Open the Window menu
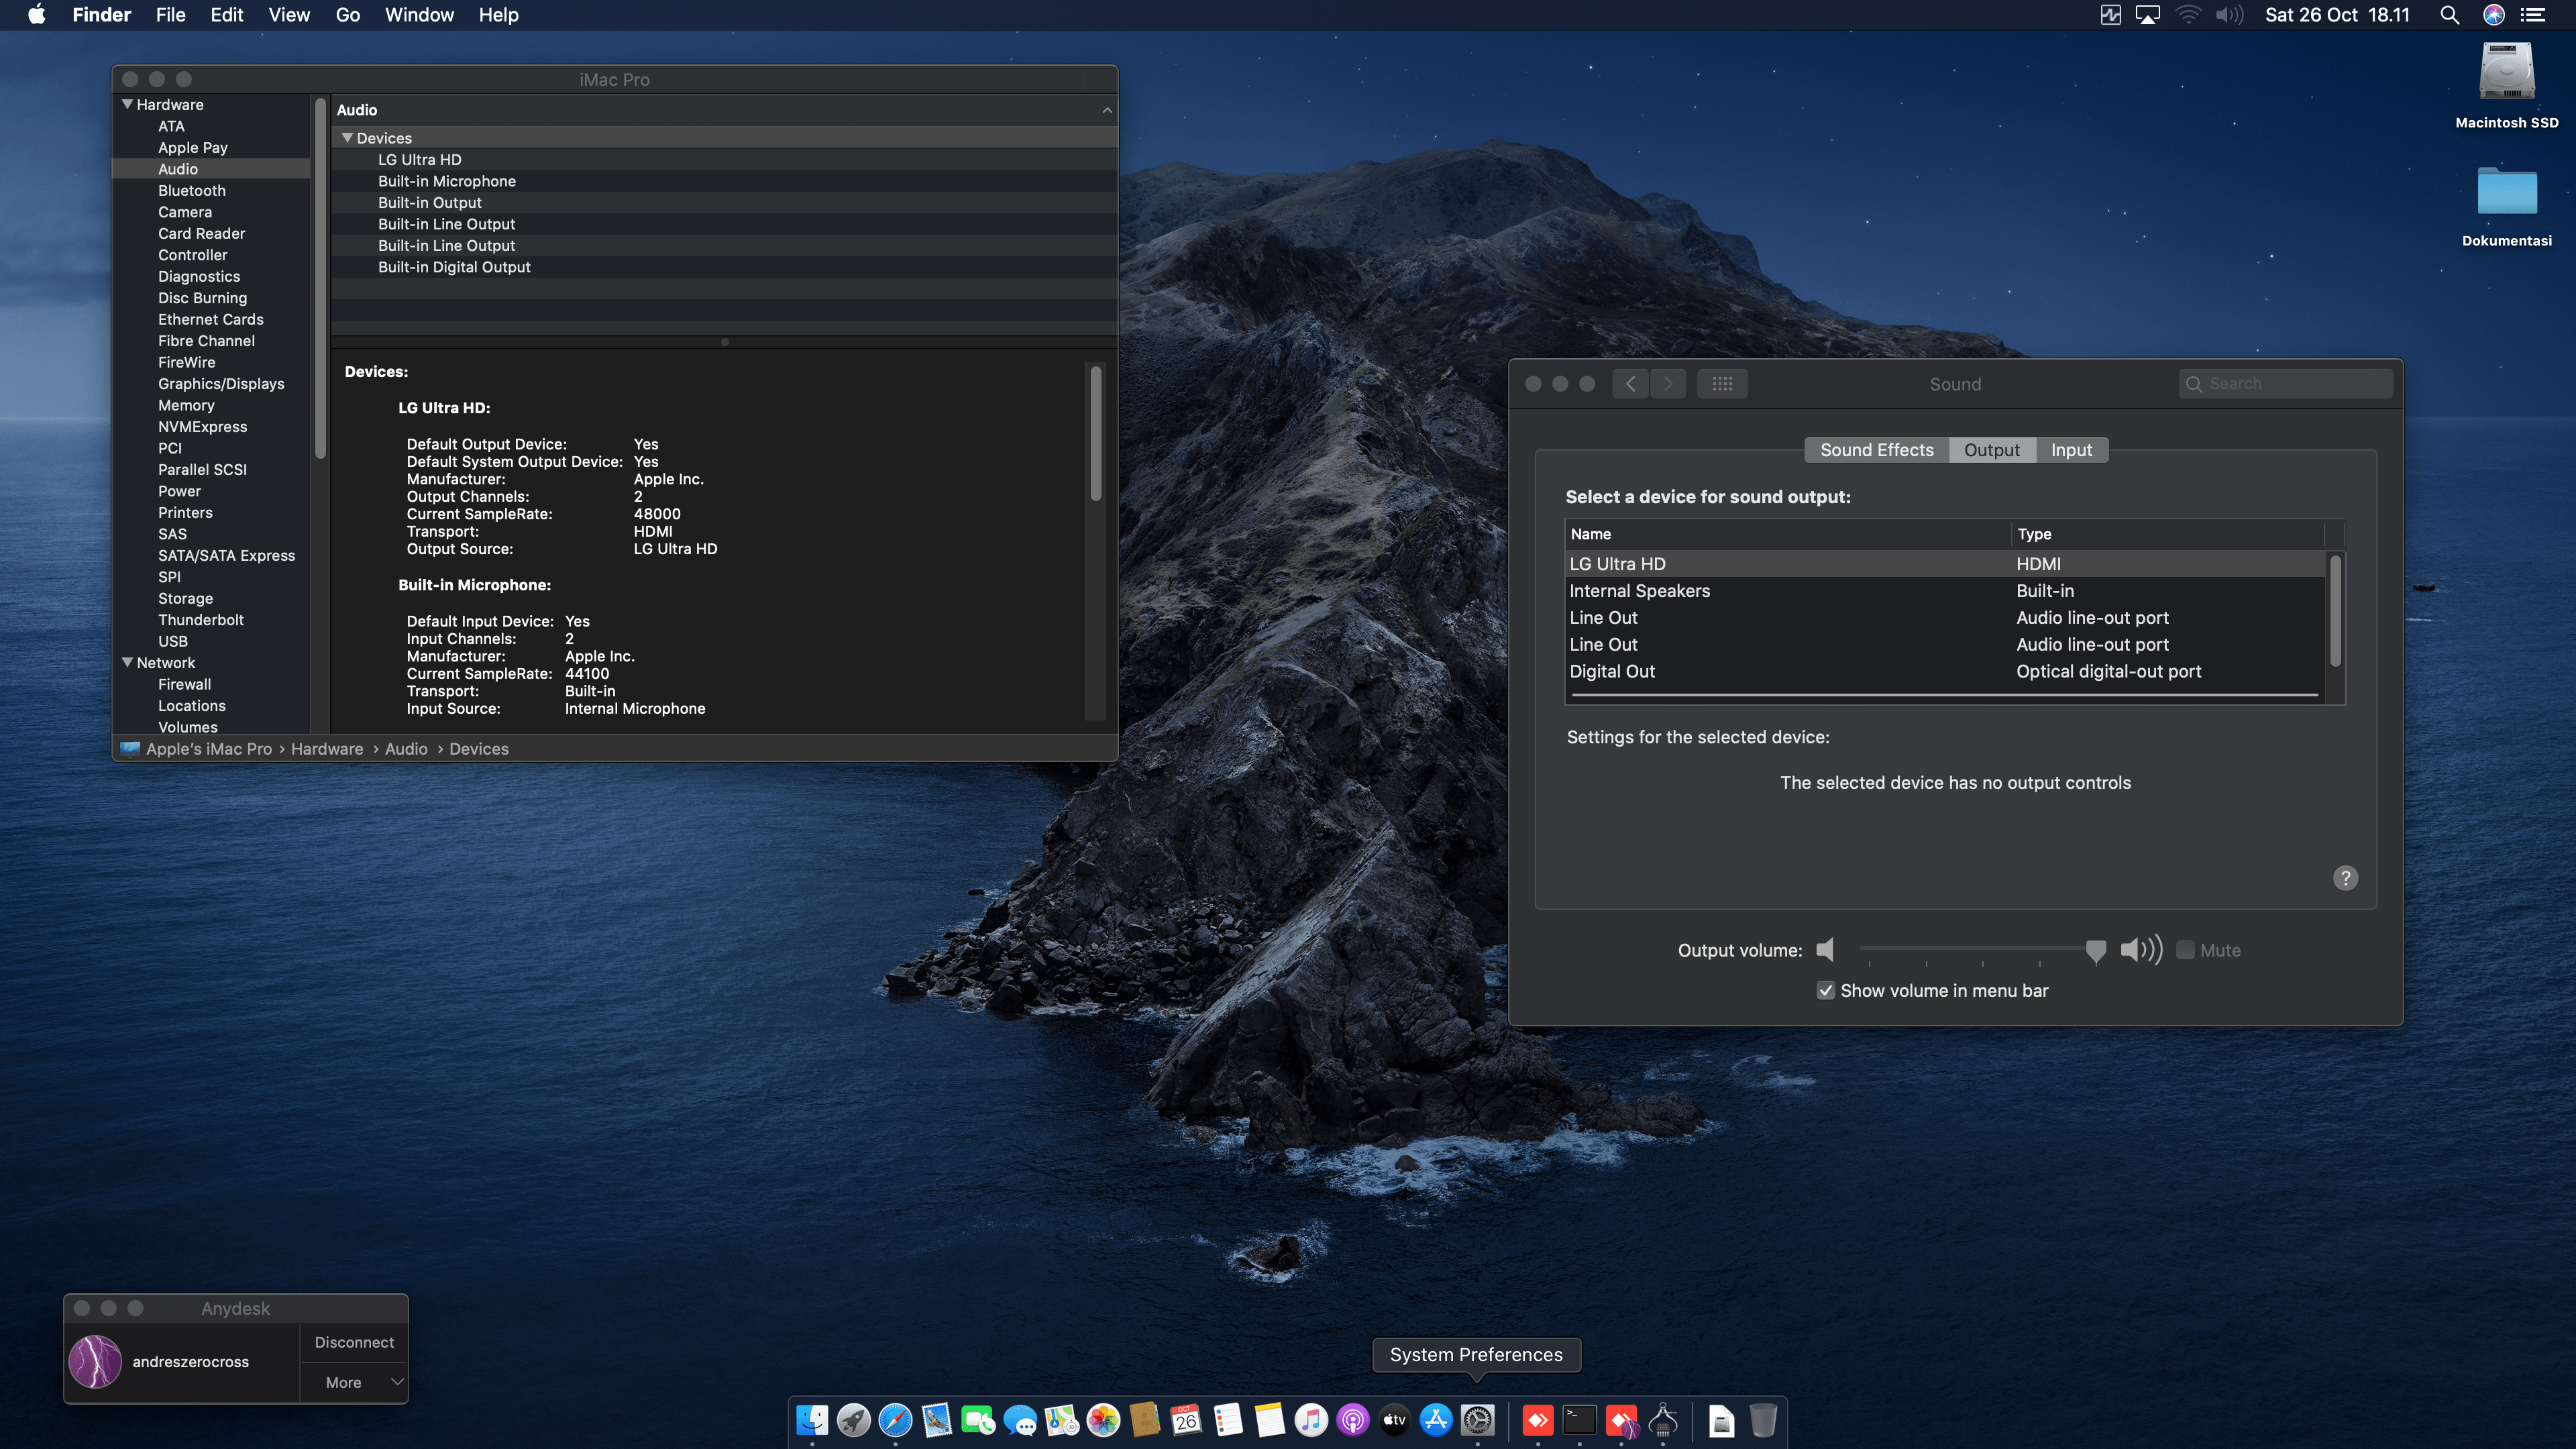 pos(419,15)
